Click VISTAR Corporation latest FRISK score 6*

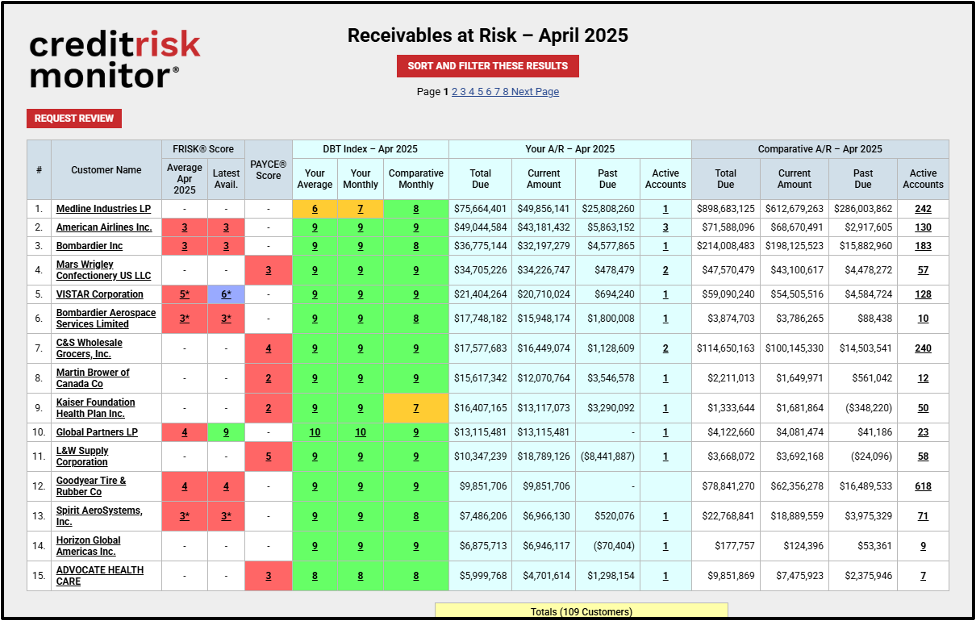(226, 294)
